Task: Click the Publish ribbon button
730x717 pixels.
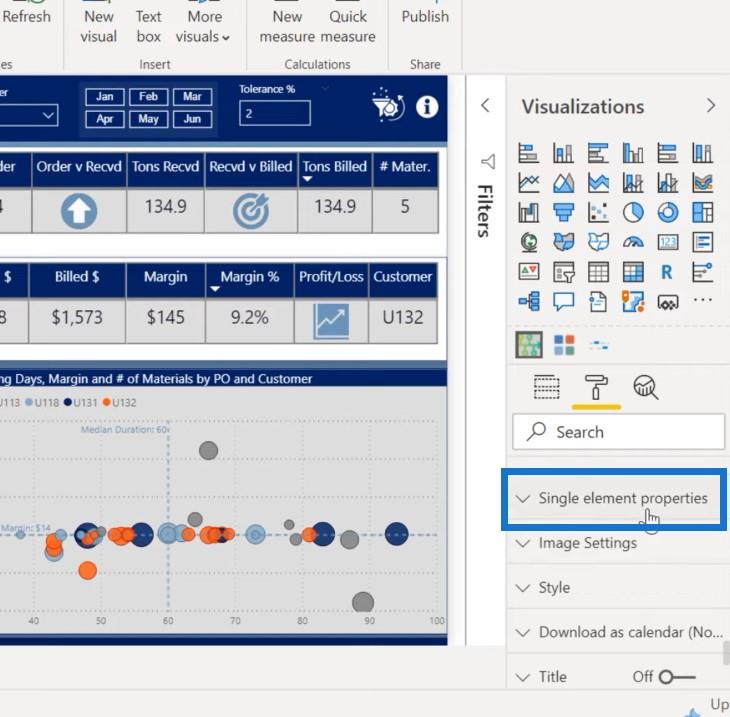Action: (425, 17)
